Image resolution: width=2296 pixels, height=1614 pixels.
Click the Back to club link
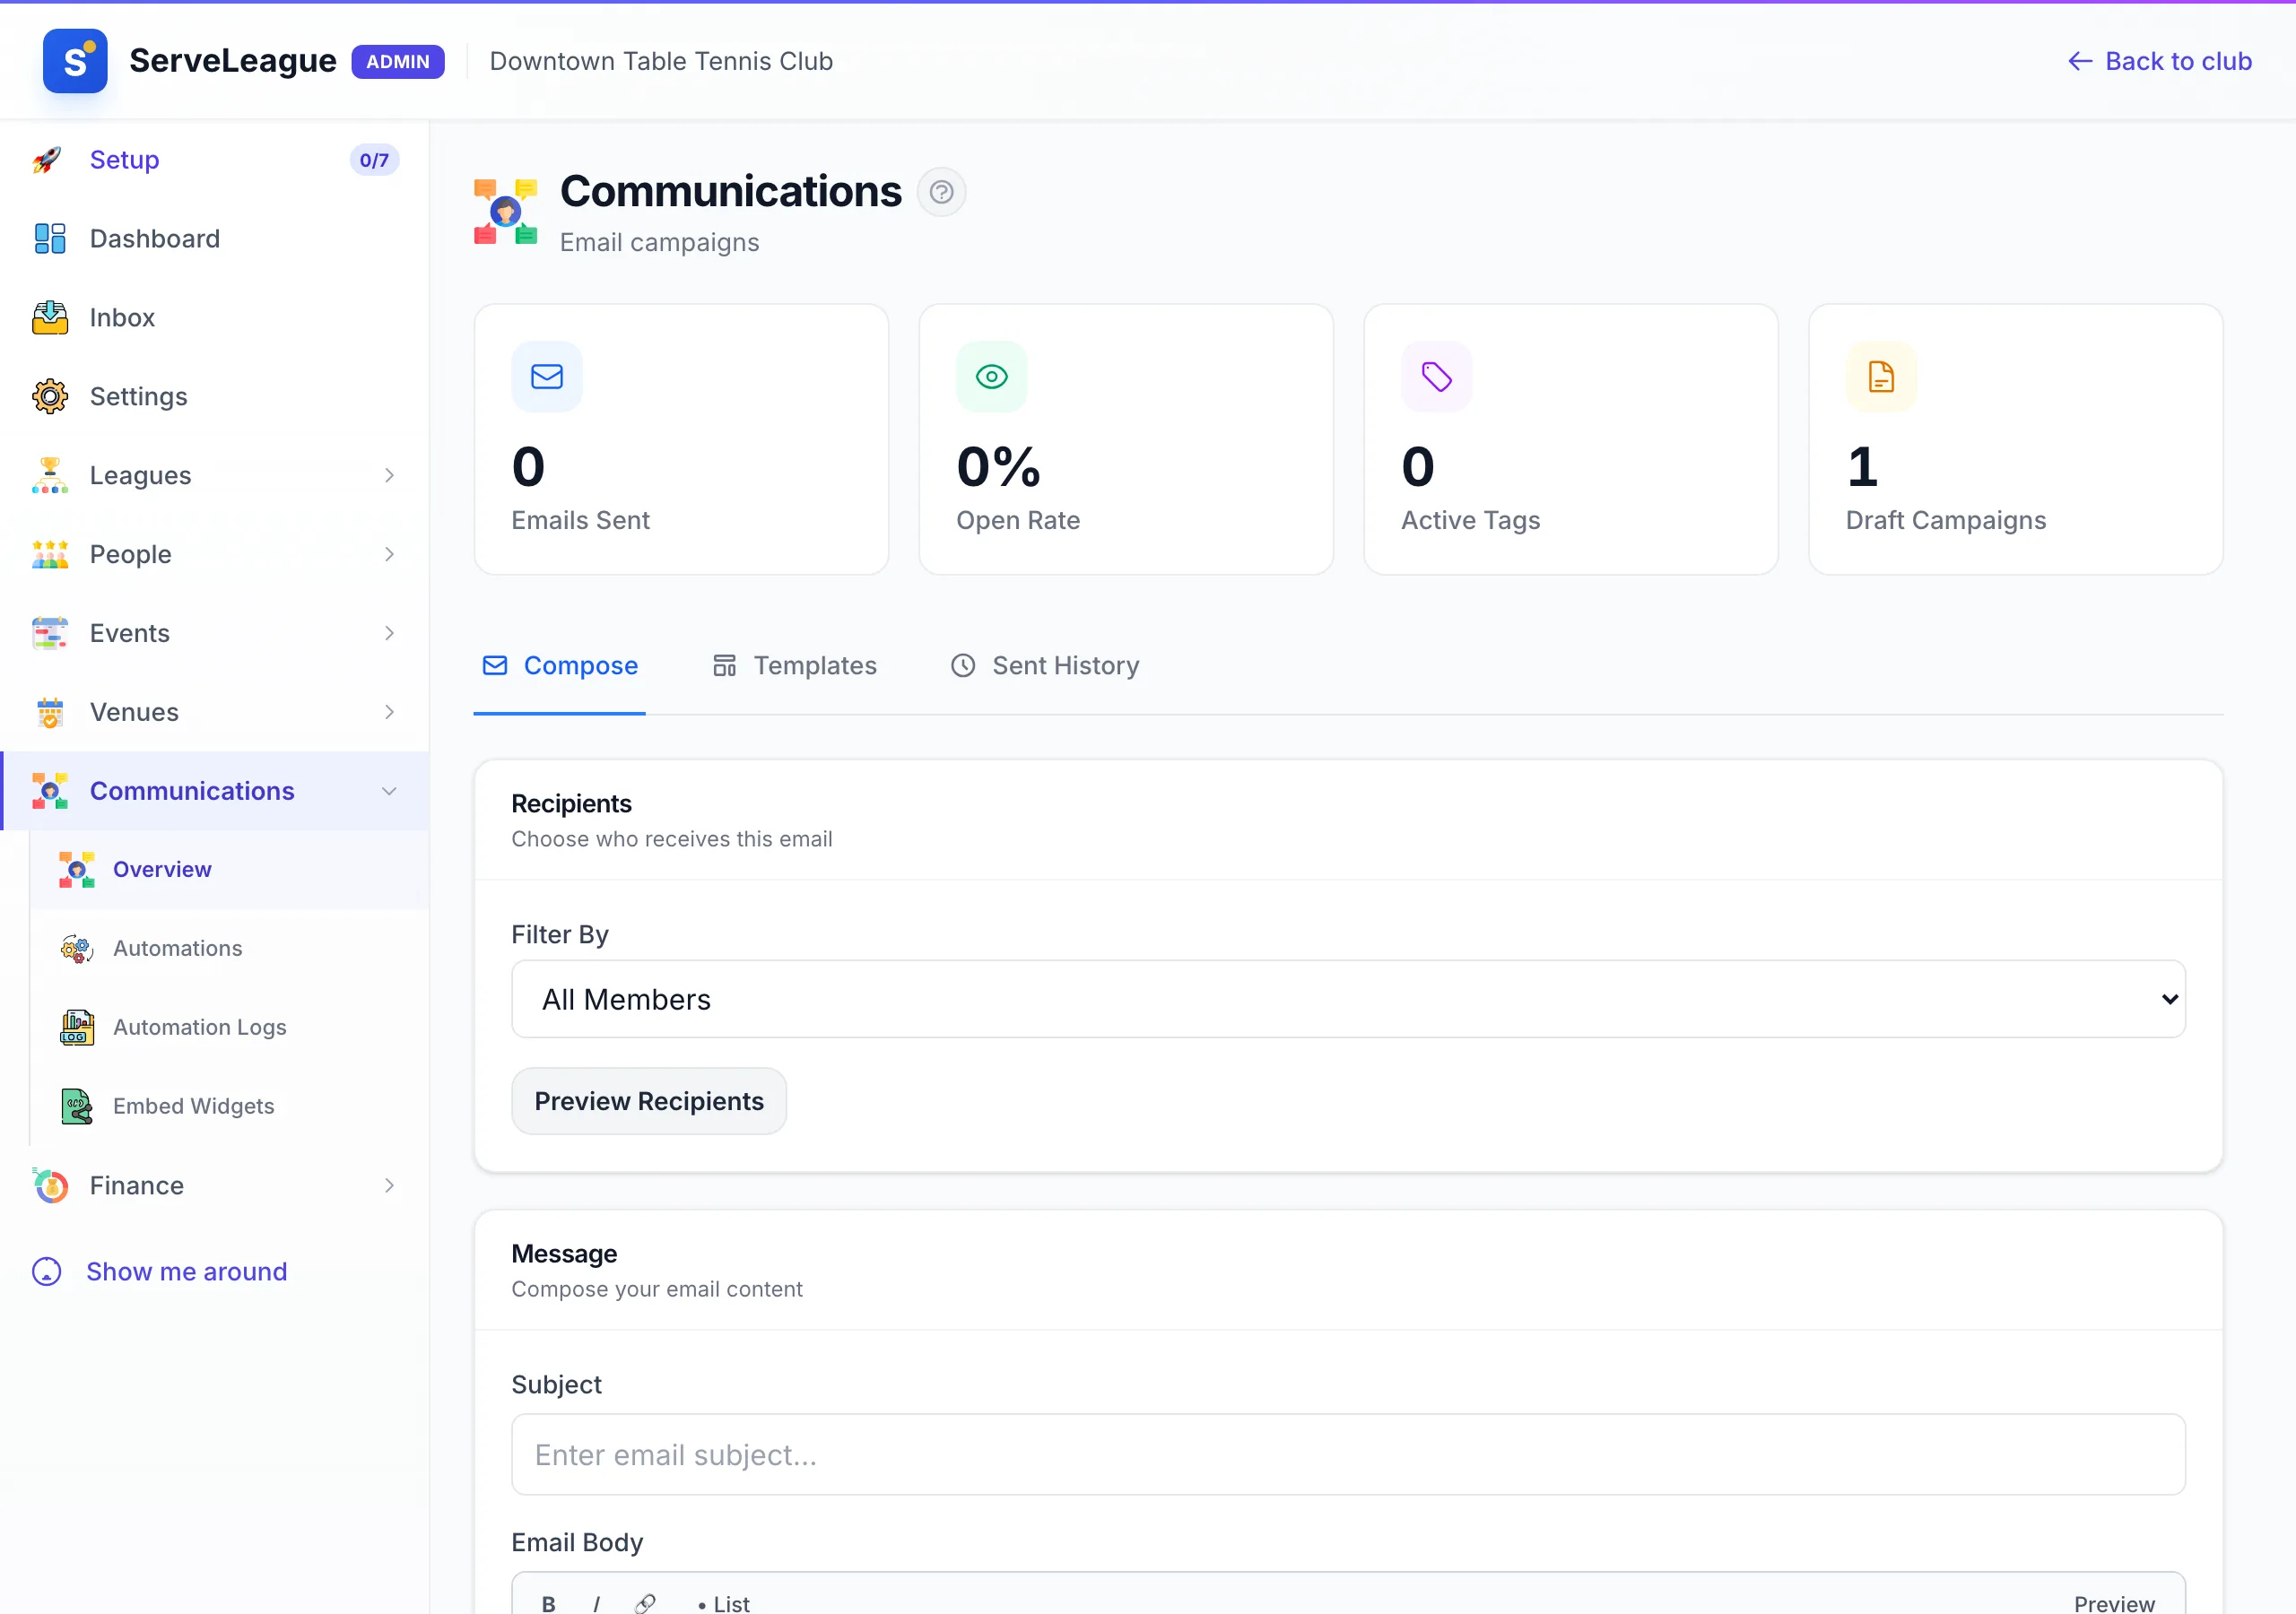2159,61
